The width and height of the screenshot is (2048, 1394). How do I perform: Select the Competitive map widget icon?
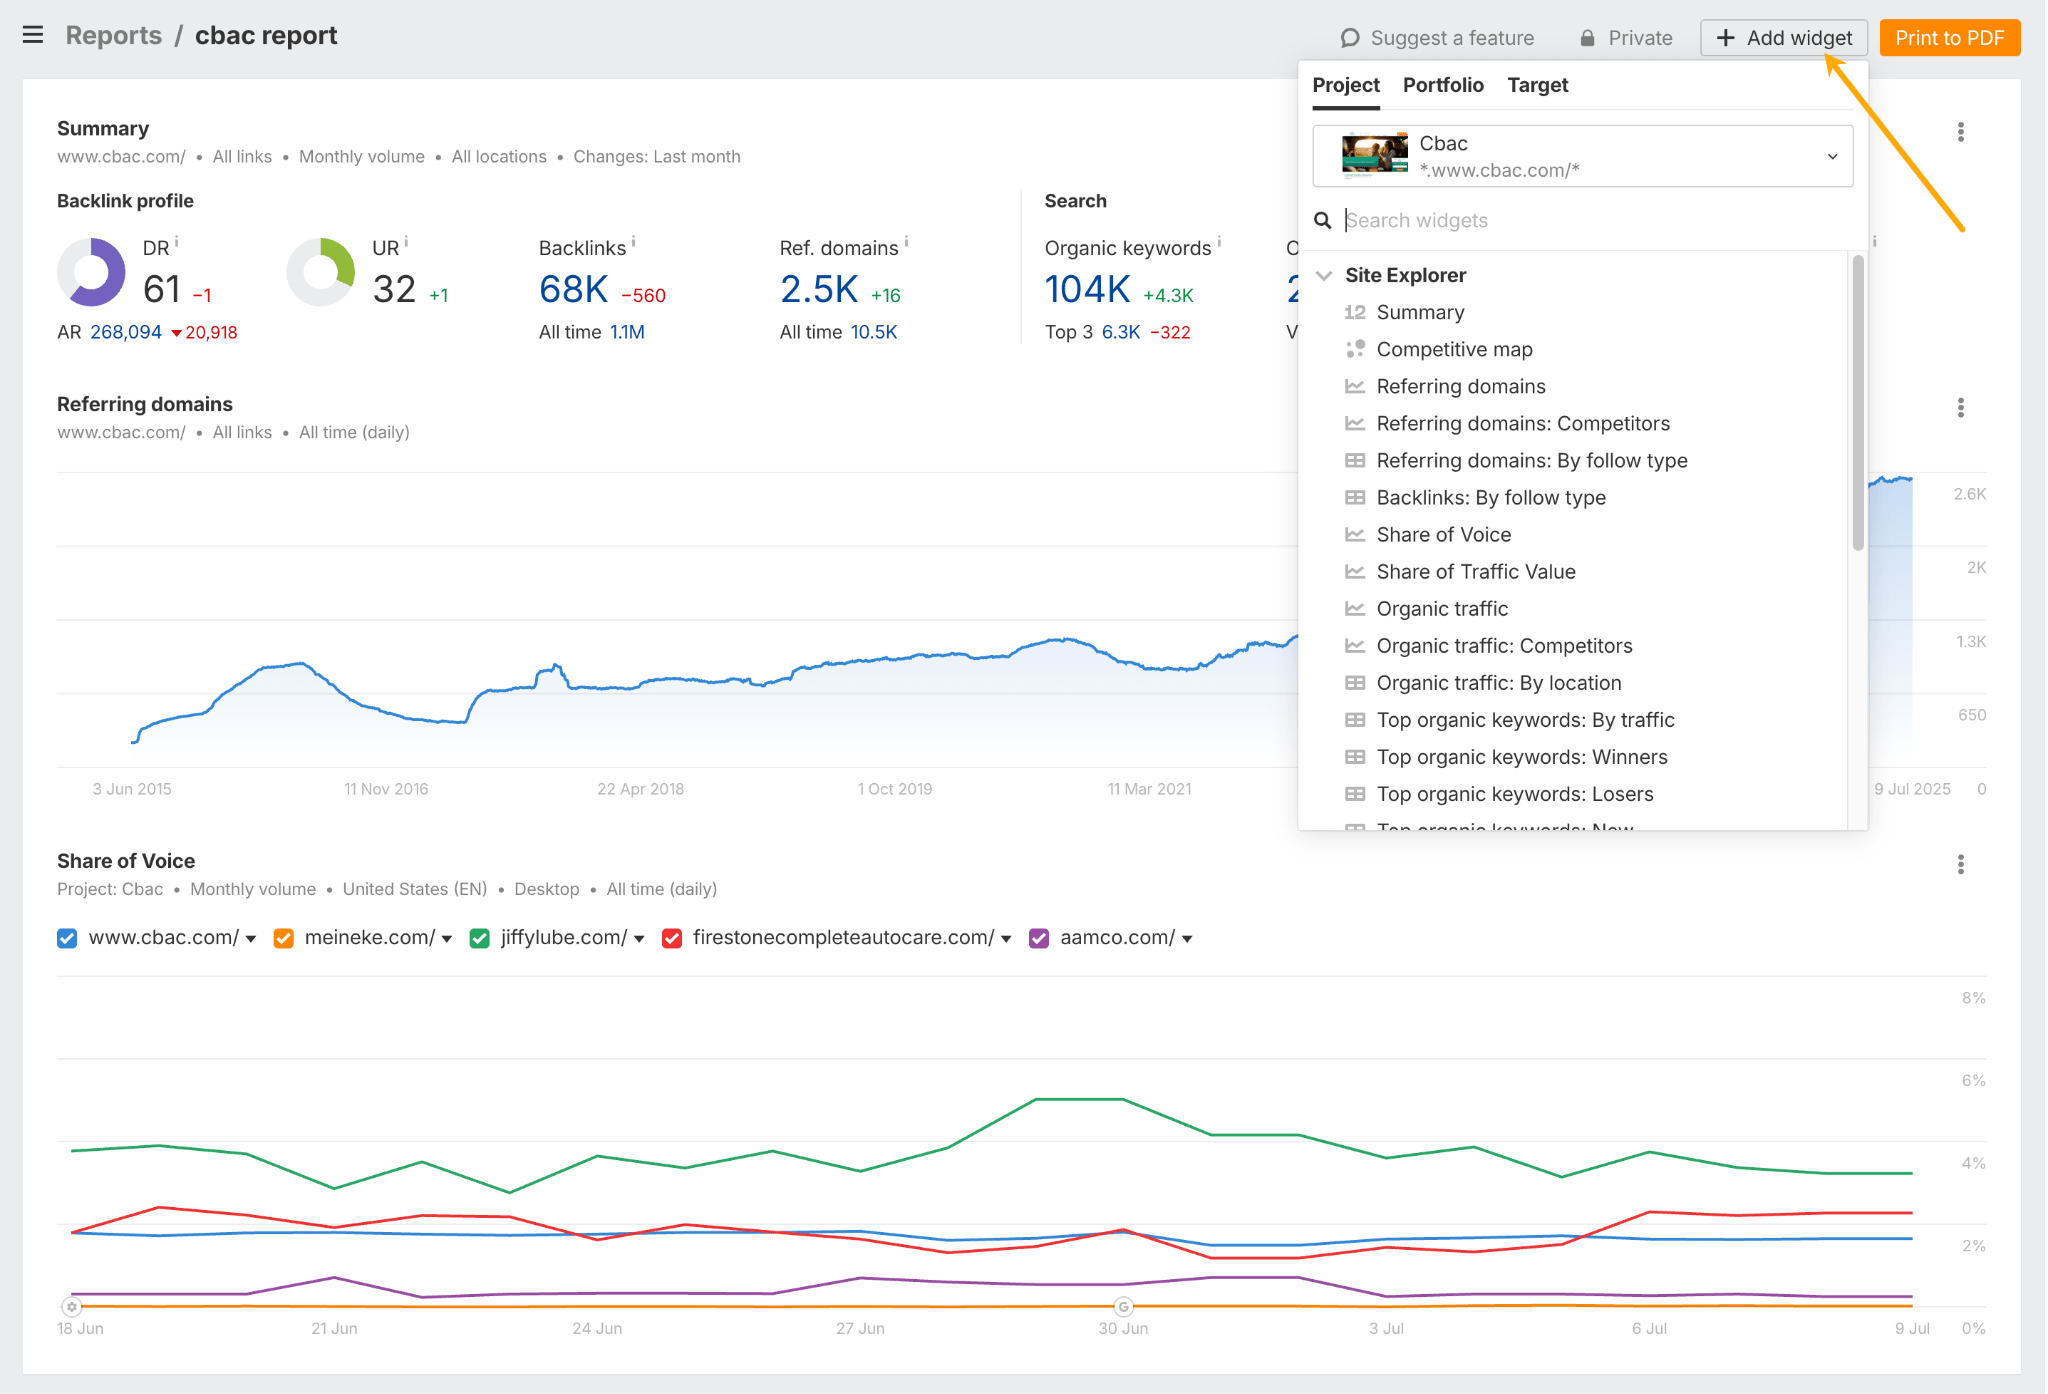(x=1357, y=349)
